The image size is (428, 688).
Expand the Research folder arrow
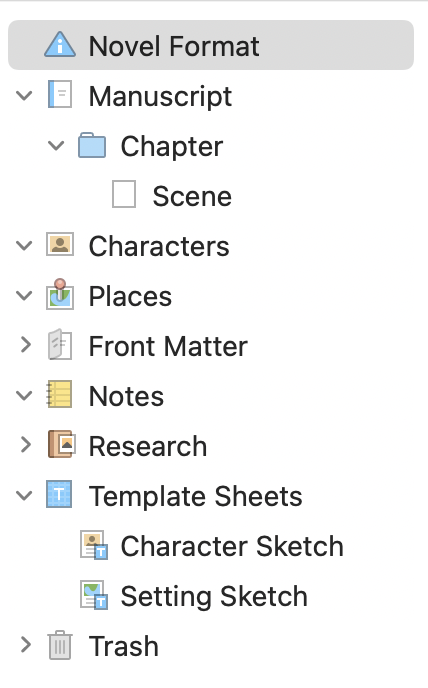[26, 444]
